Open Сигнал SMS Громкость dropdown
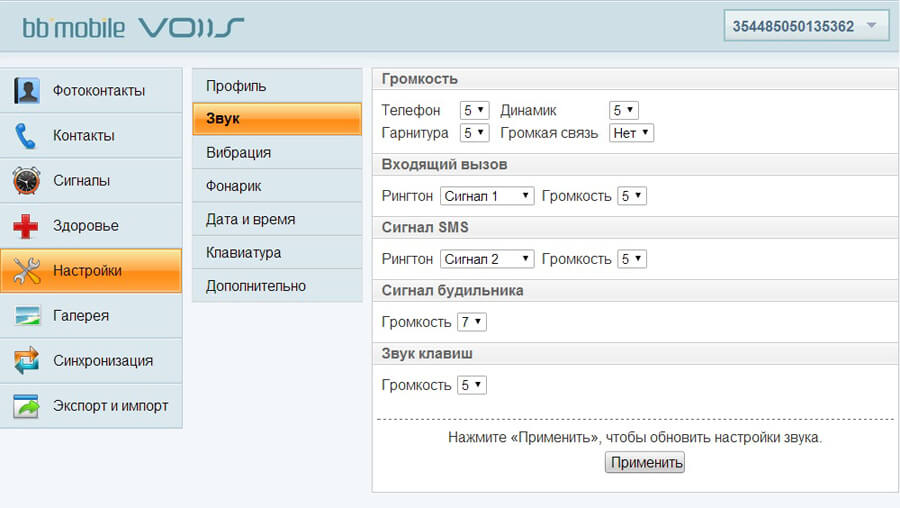900x508 pixels. point(631,259)
